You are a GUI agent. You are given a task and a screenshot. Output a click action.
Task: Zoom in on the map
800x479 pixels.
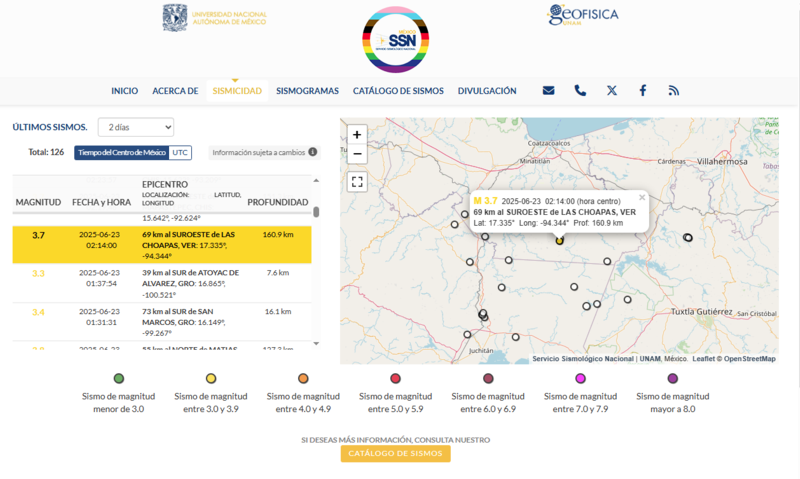tap(357, 135)
